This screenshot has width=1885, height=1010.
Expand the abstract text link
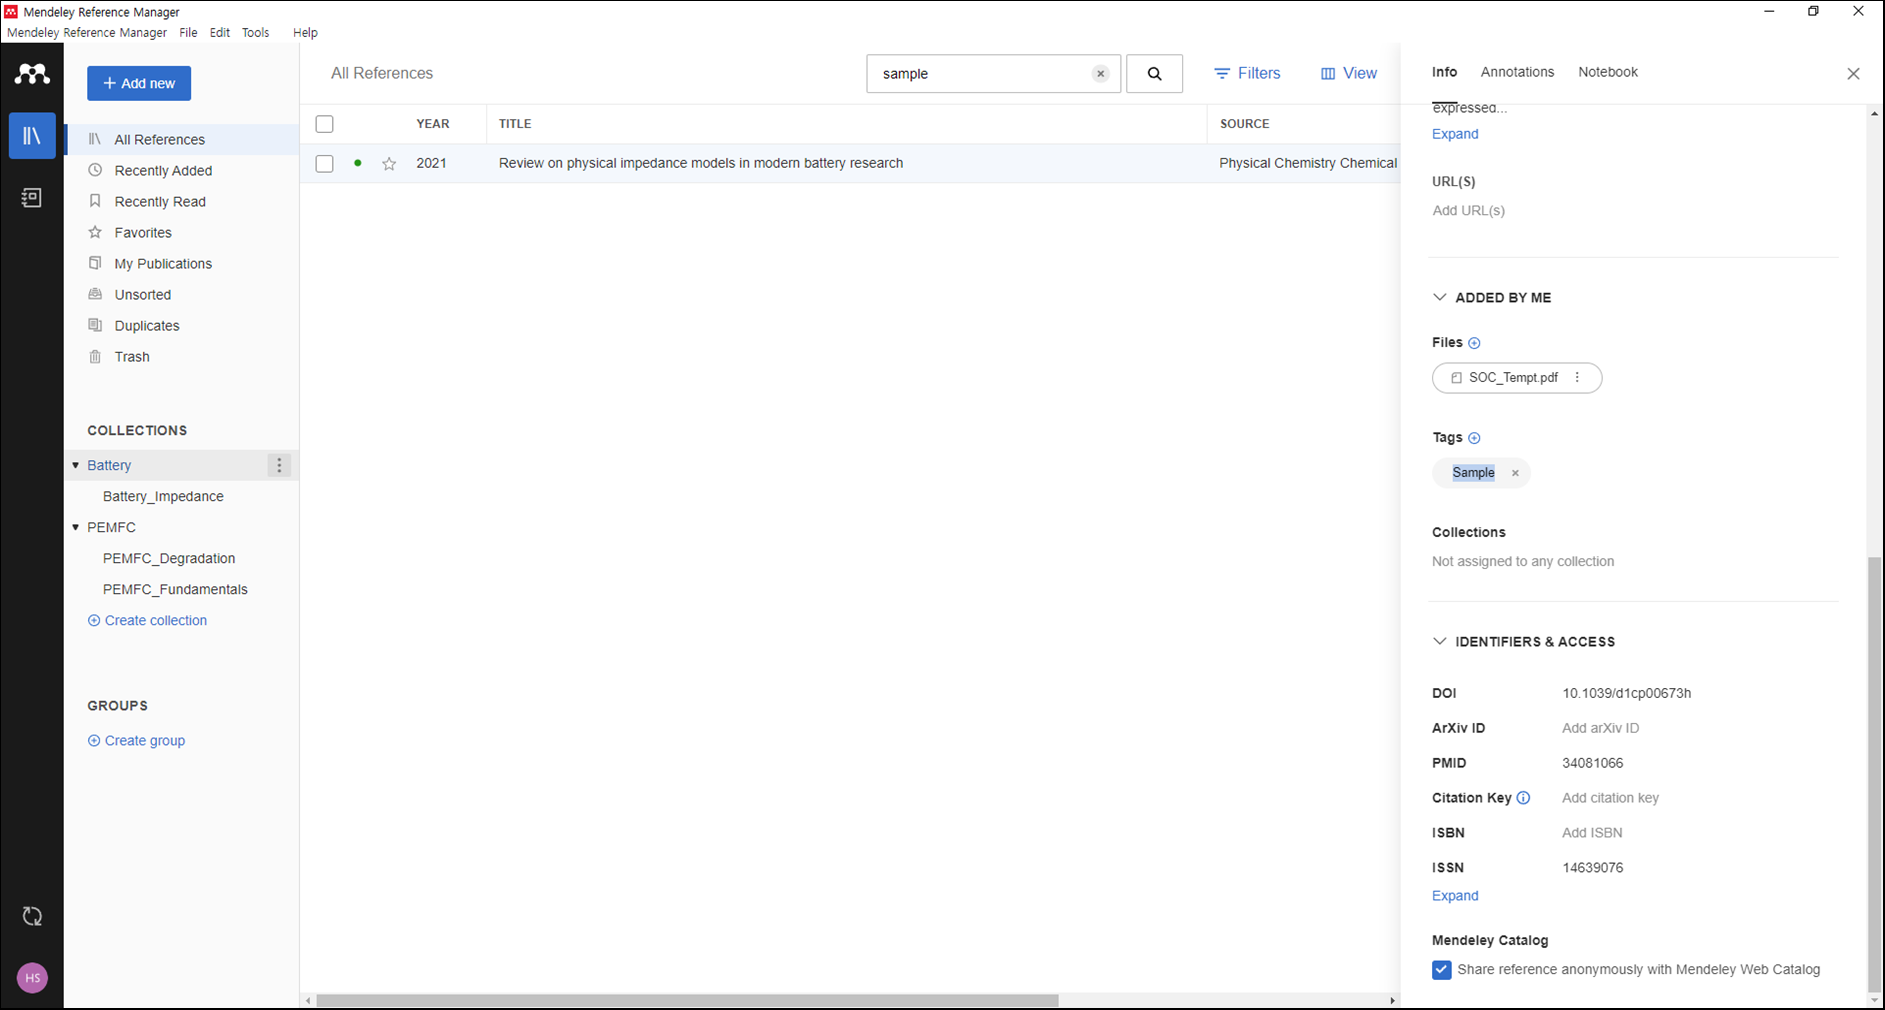click(x=1455, y=134)
